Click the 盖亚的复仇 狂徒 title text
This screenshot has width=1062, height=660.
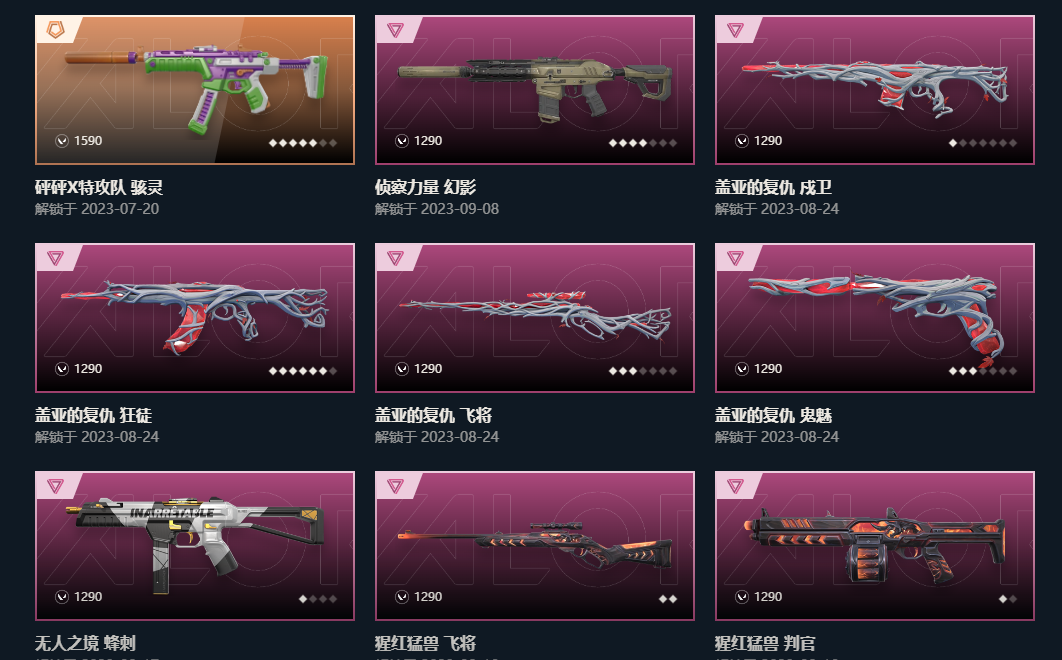point(93,415)
